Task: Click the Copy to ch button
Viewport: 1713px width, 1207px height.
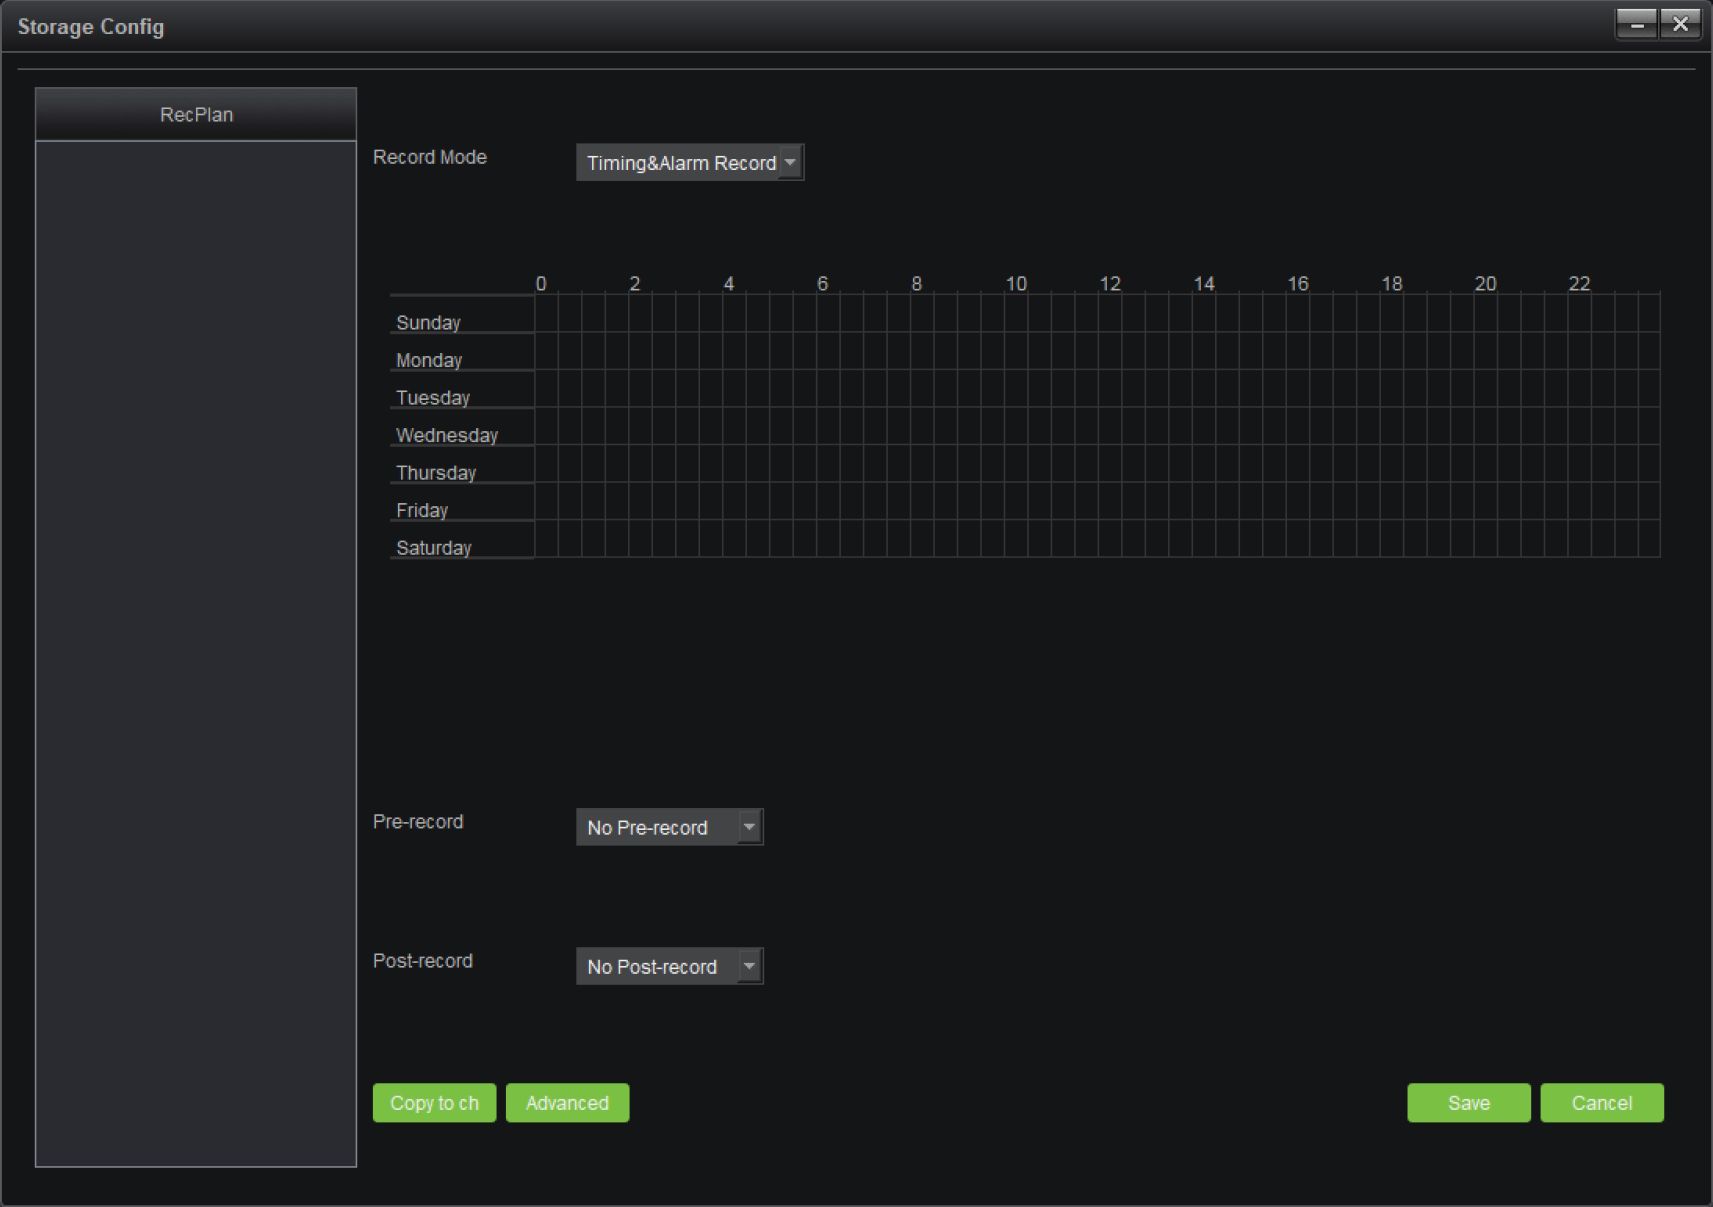Action: (x=434, y=1102)
